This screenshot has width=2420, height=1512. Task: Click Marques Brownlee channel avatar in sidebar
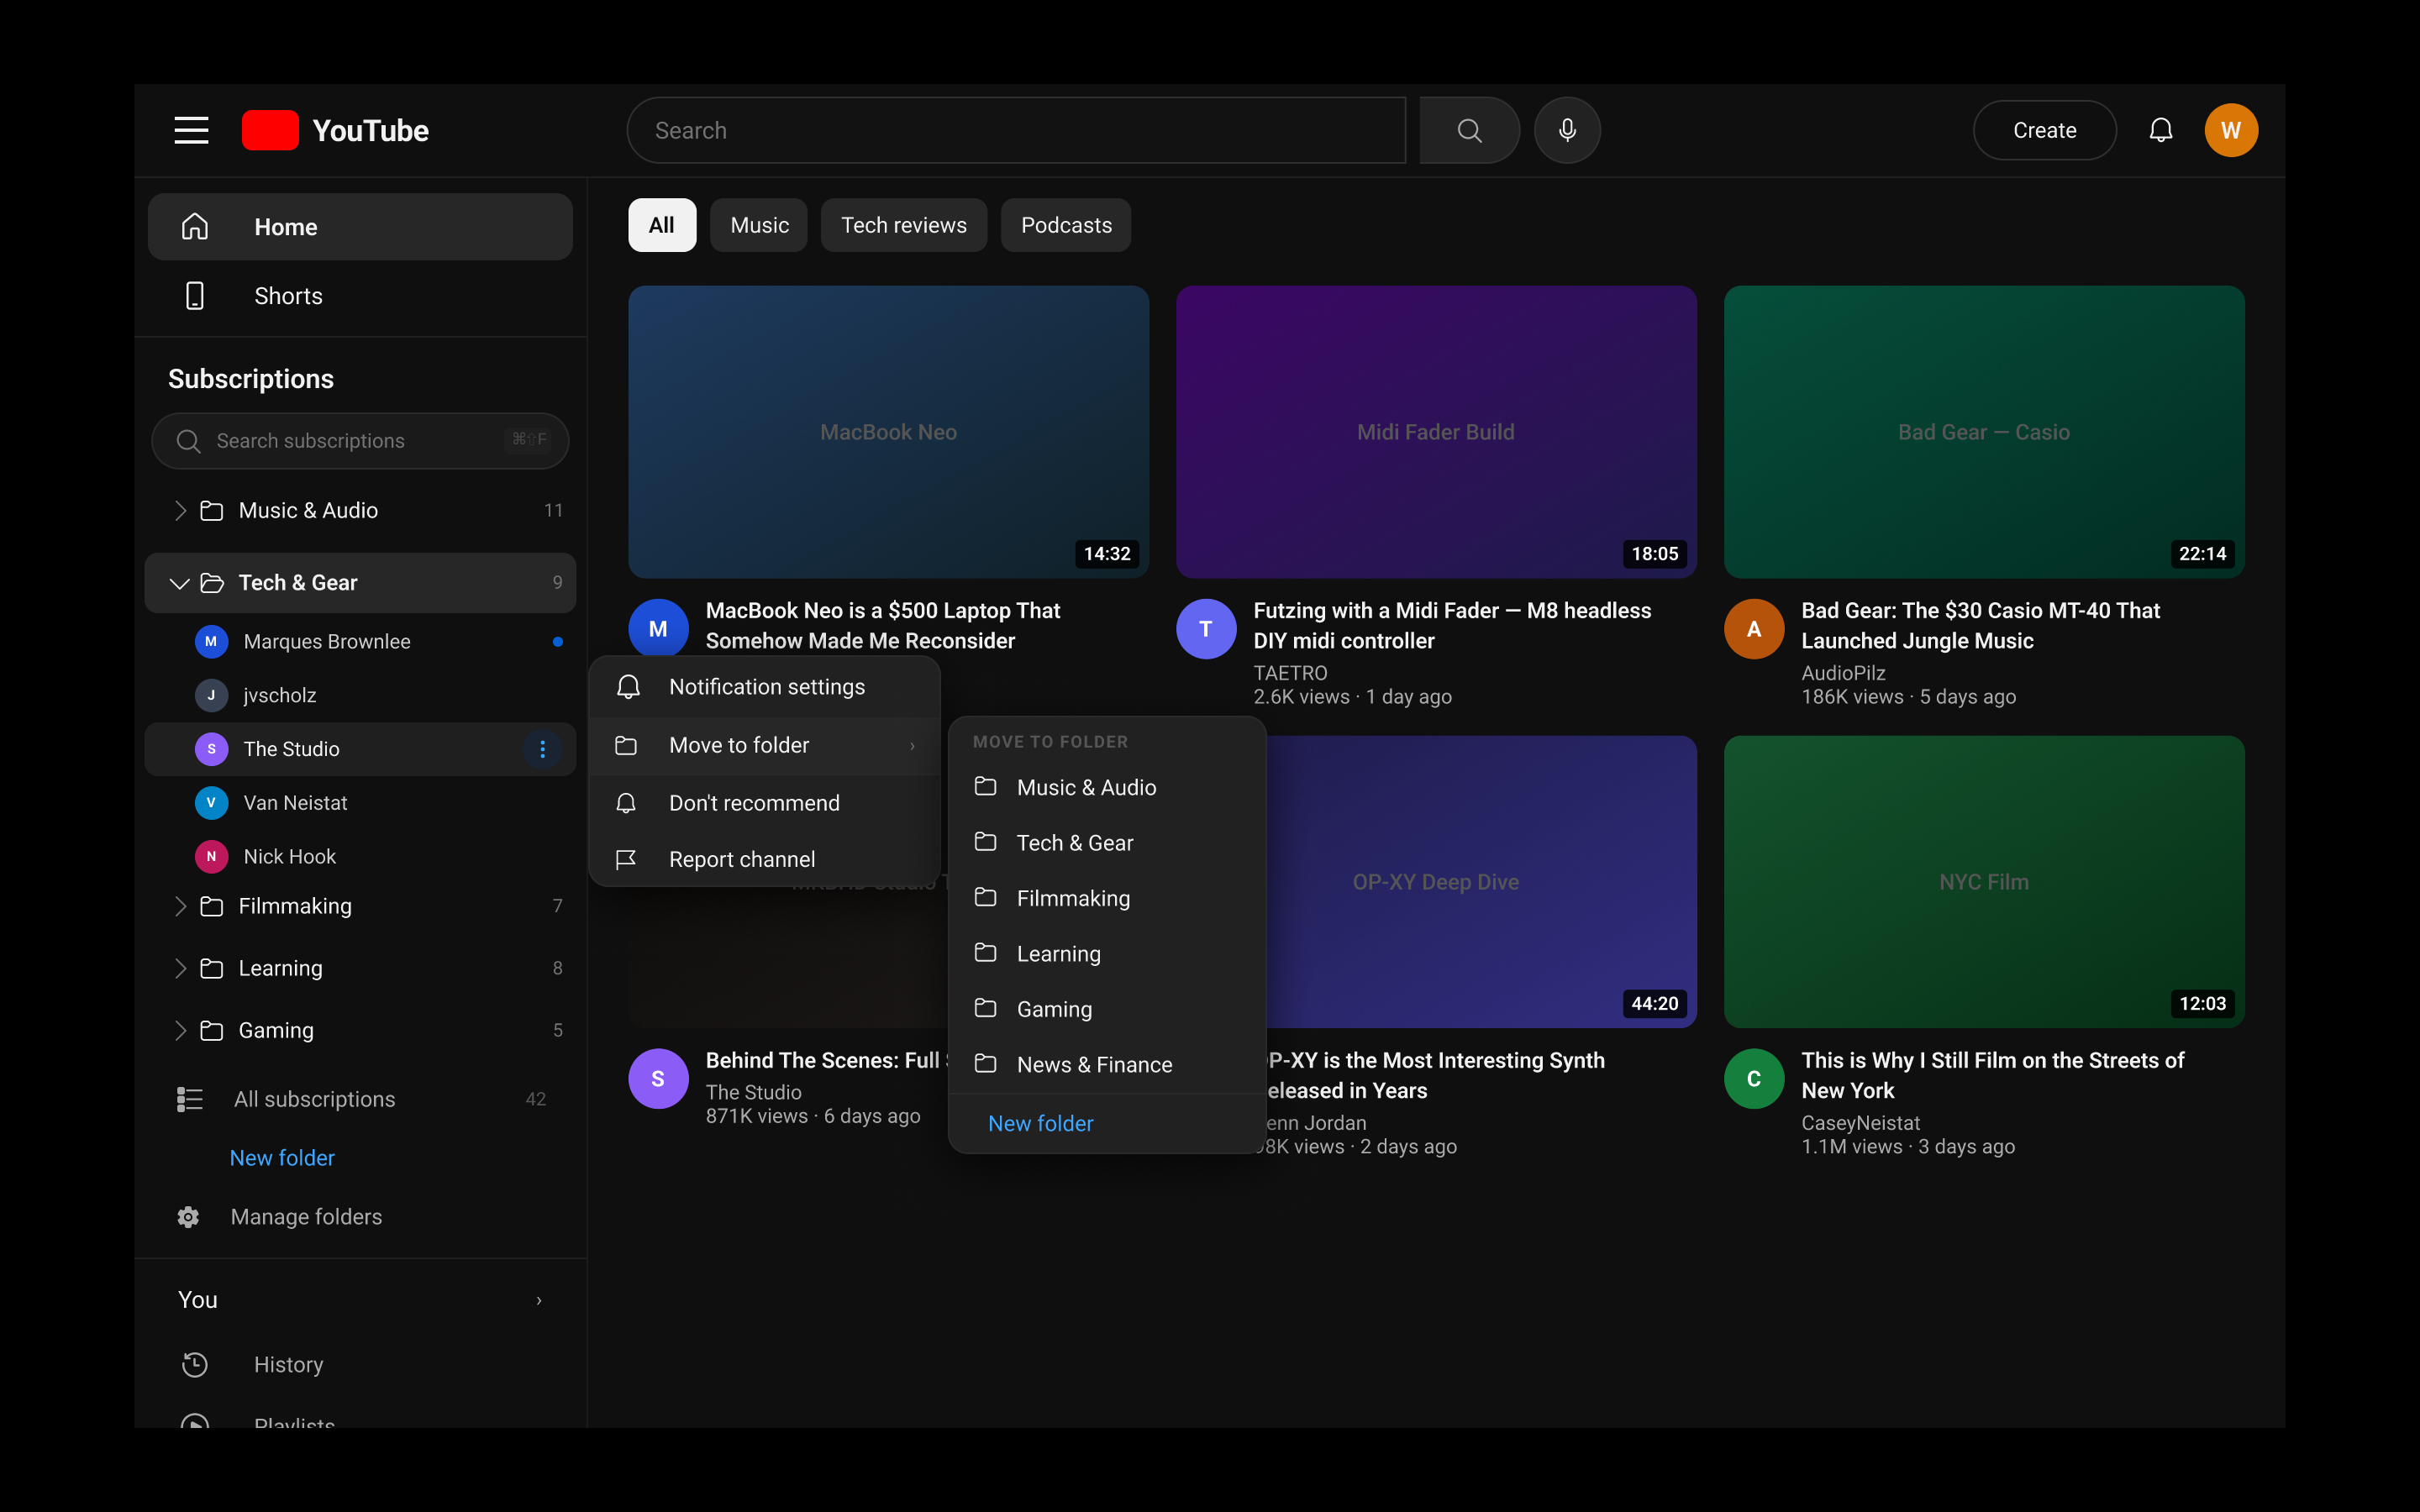click(211, 642)
